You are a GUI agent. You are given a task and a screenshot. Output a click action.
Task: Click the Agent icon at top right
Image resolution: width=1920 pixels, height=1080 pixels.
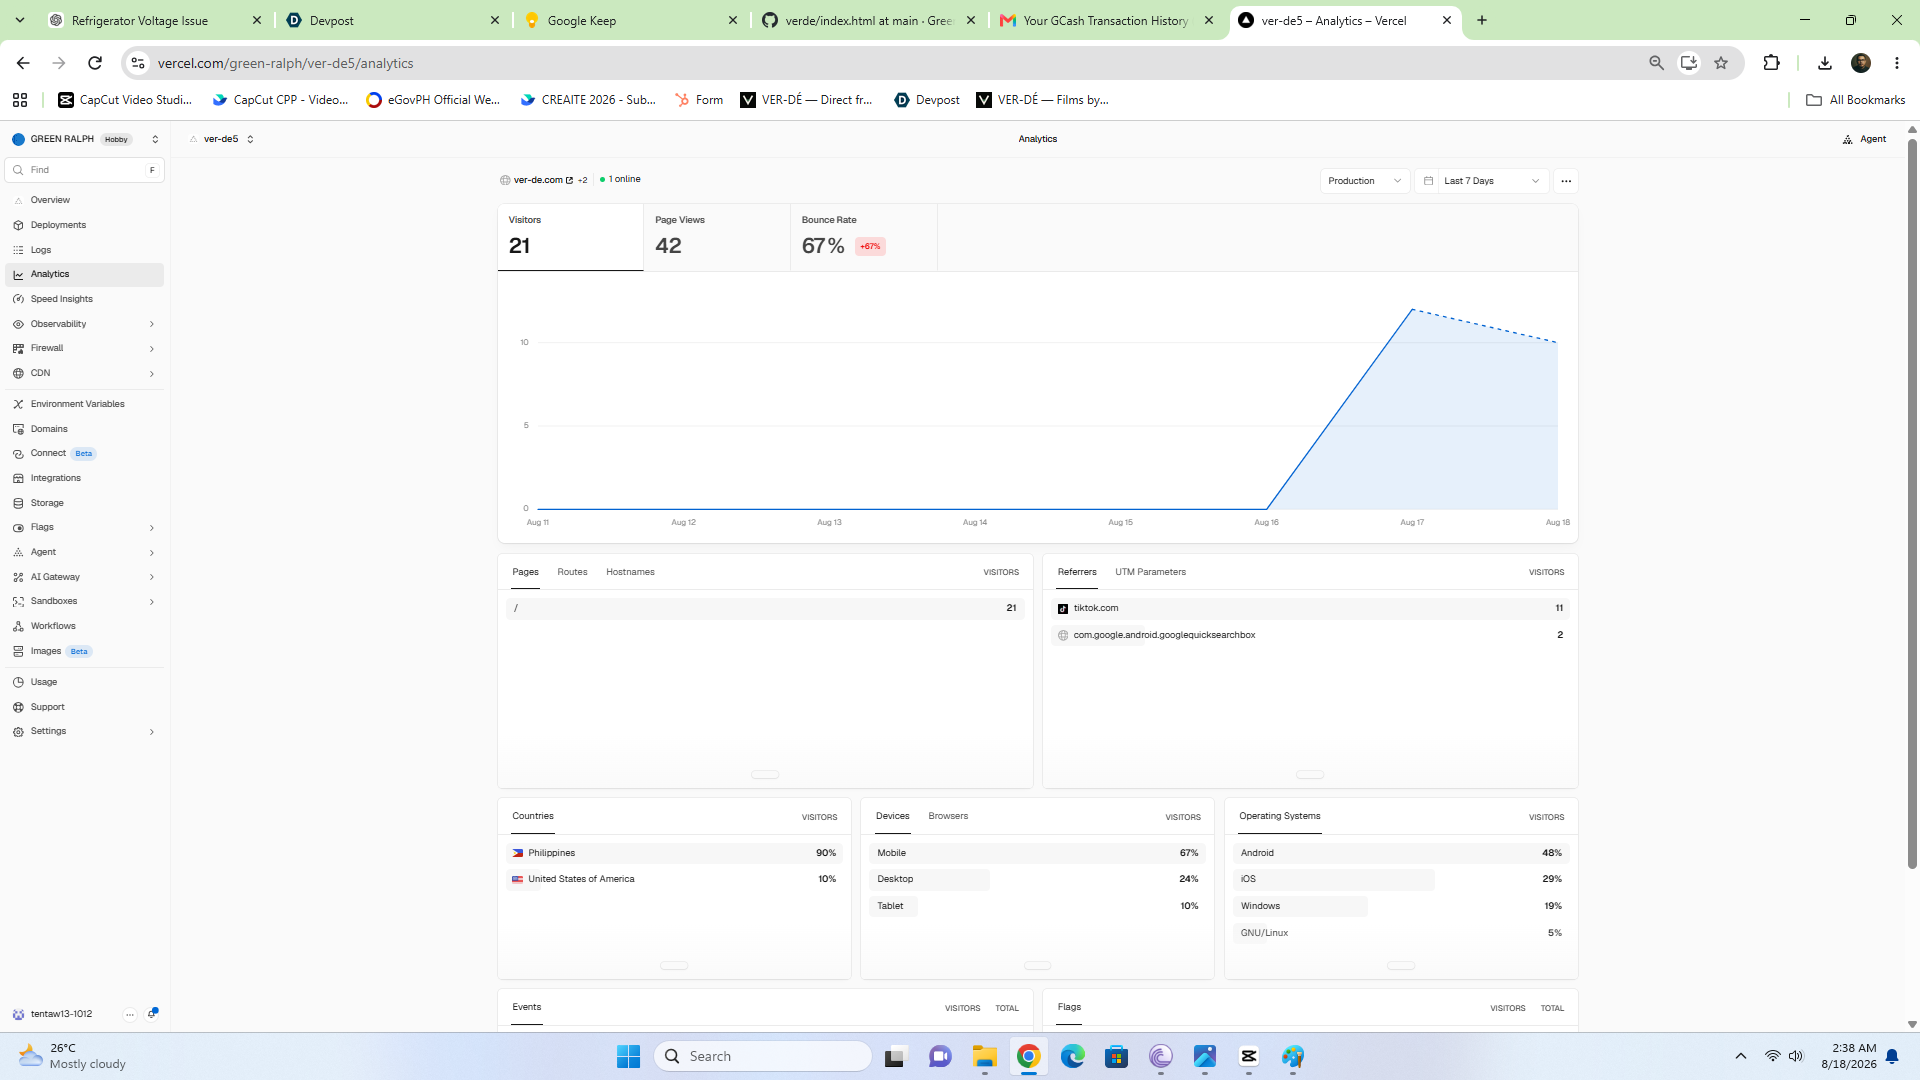click(1847, 139)
